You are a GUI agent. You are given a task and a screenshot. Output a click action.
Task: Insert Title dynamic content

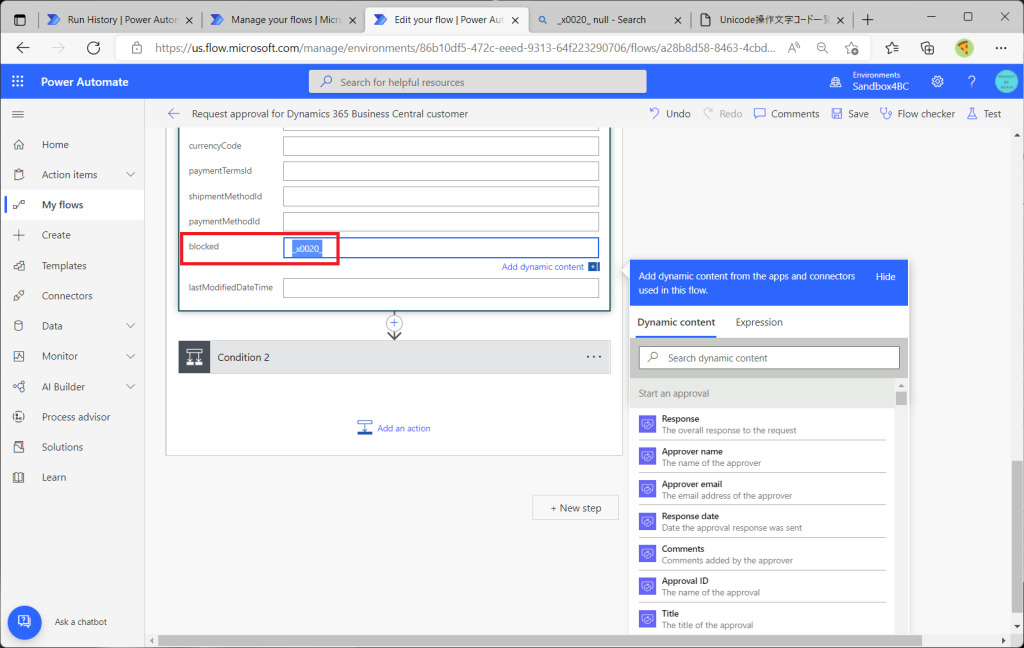coord(761,619)
